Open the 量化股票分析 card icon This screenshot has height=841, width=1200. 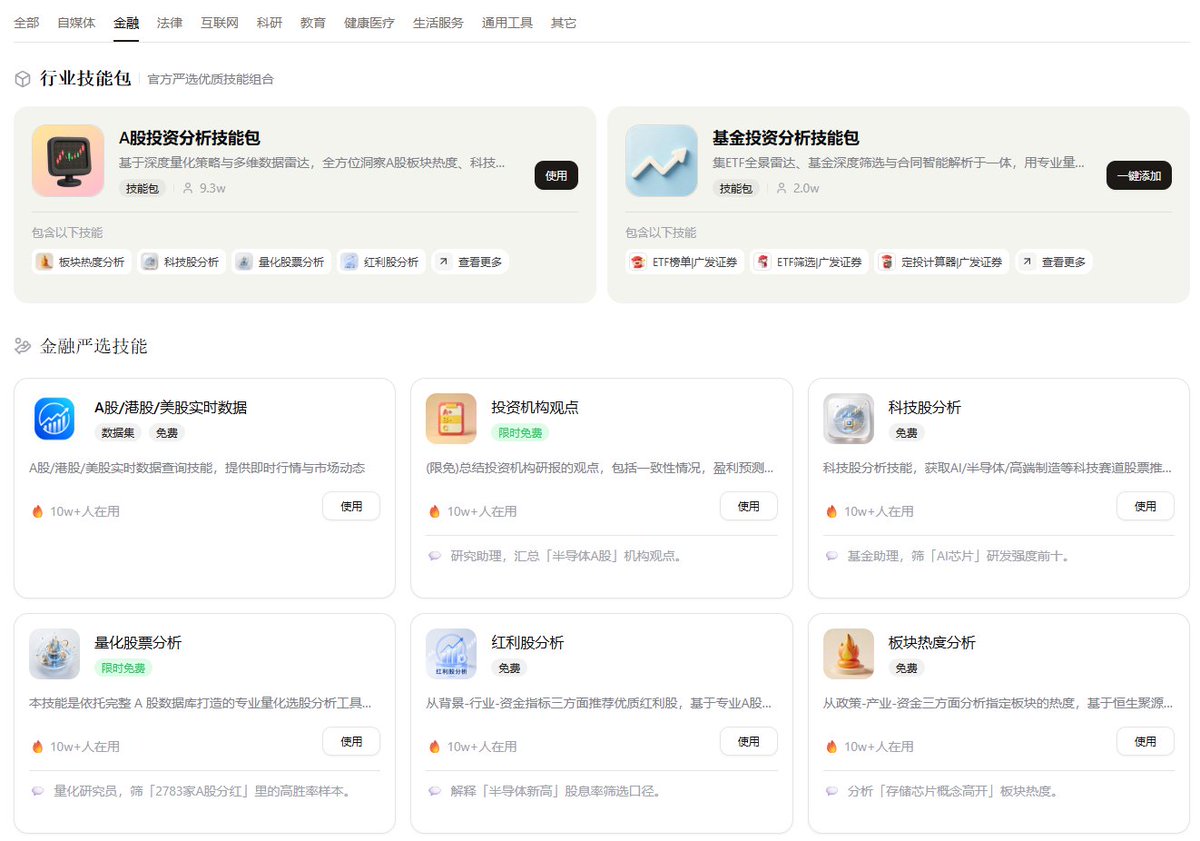[x=55, y=653]
